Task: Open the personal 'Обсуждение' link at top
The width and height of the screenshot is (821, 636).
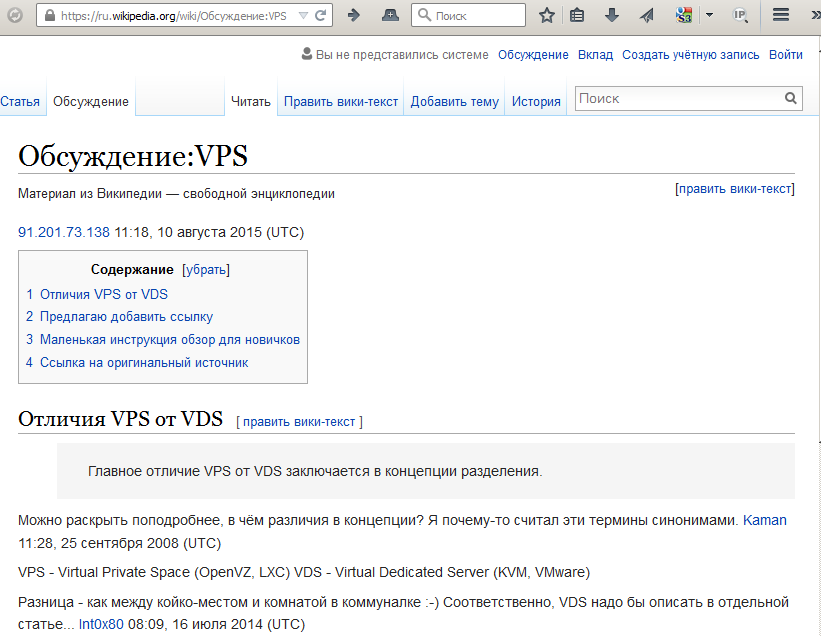Action: coord(533,55)
